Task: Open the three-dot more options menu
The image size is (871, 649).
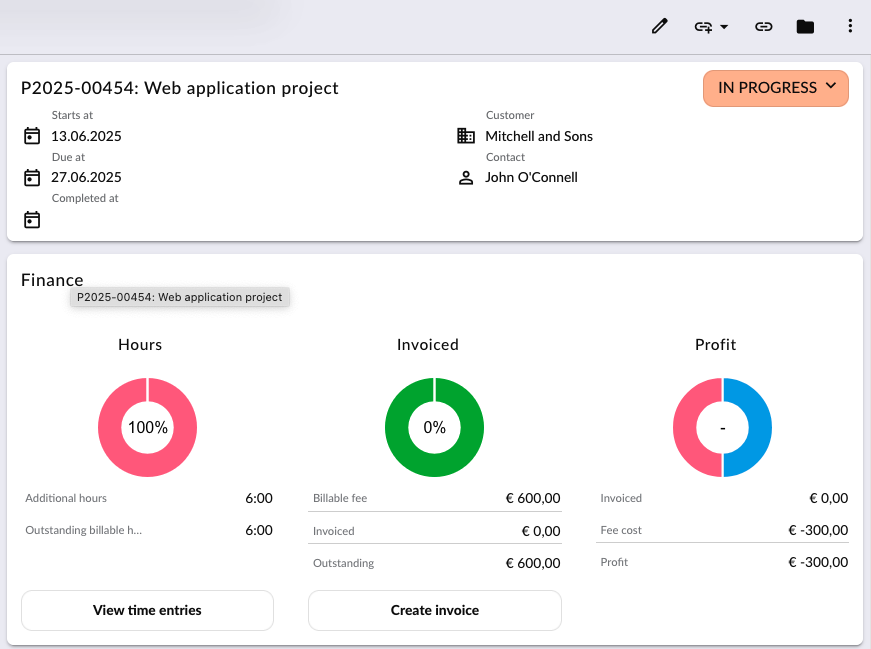Action: click(x=850, y=26)
